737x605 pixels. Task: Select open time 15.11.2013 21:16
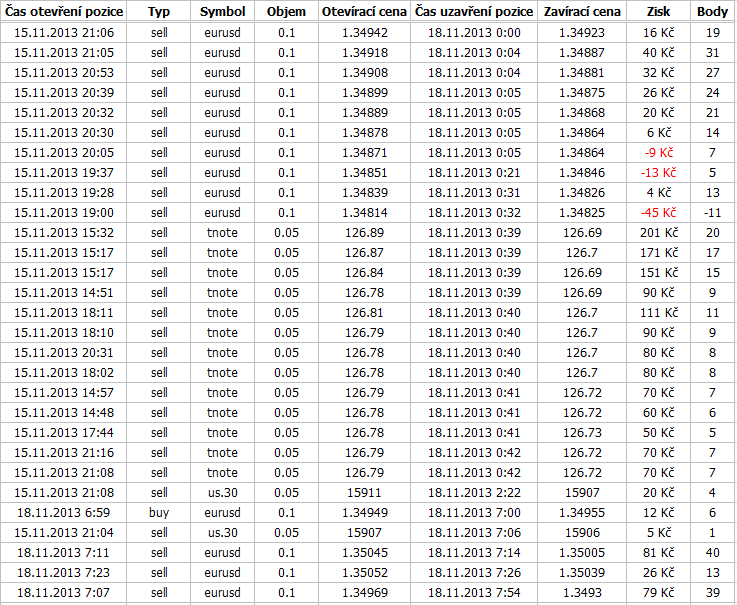pos(64,453)
